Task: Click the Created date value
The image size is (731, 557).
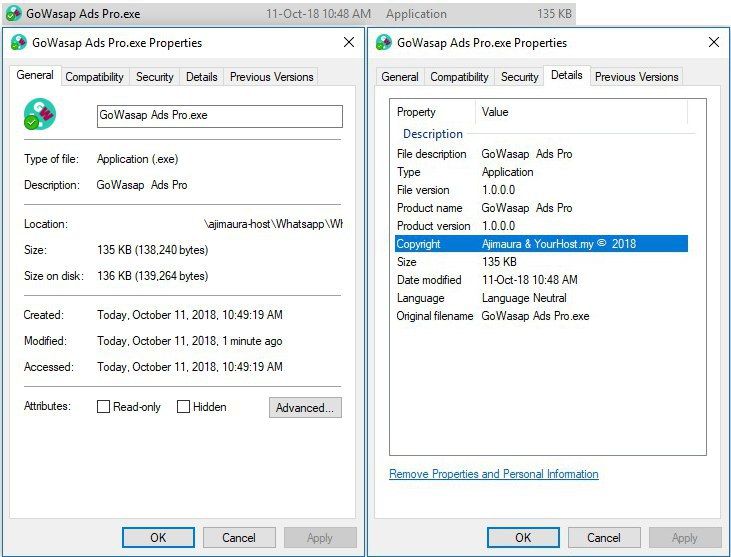Action: (x=190, y=315)
